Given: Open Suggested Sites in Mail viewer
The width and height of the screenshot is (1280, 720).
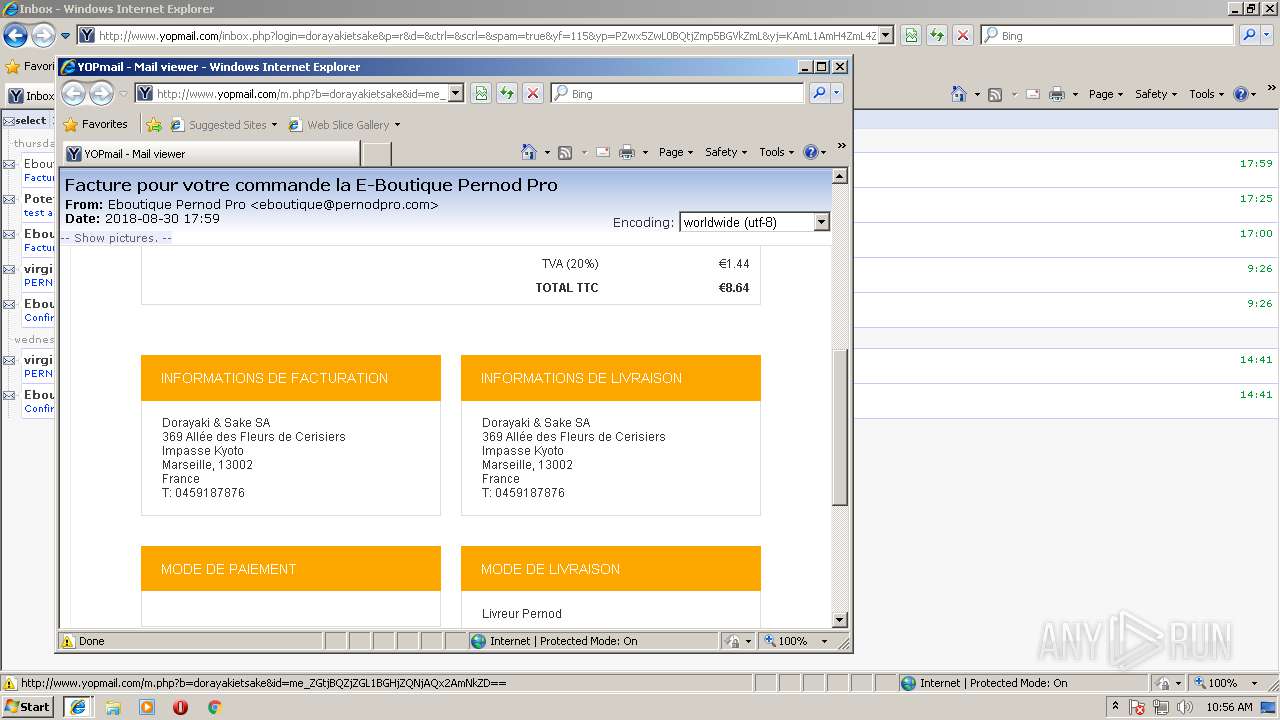Looking at the screenshot, I should [x=224, y=125].
